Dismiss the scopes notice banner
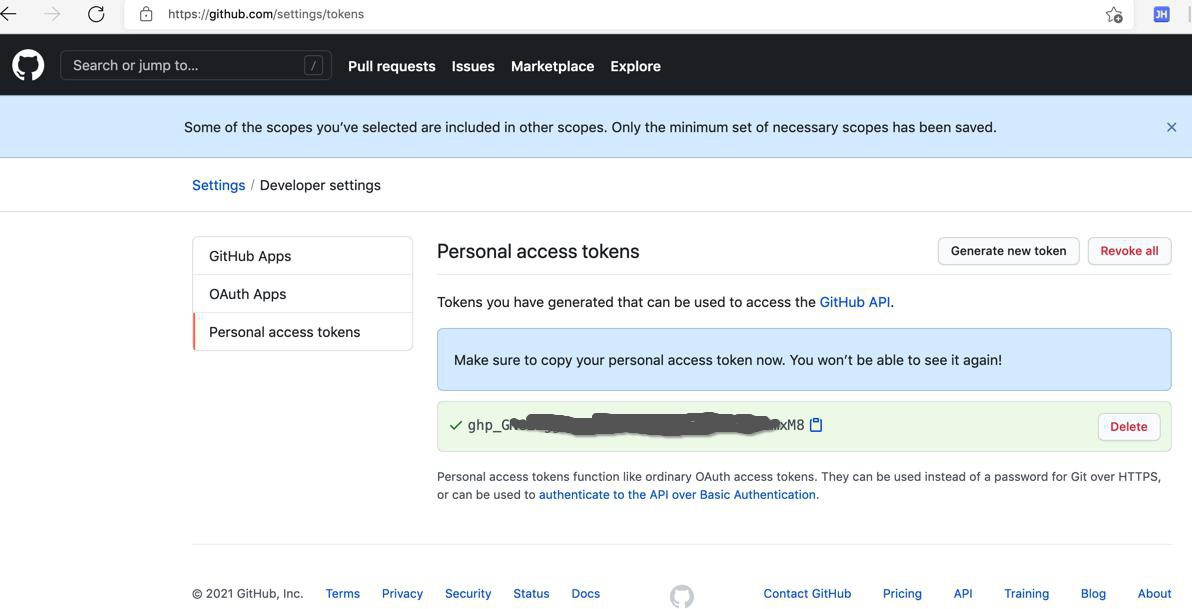 pos(1171,128)
